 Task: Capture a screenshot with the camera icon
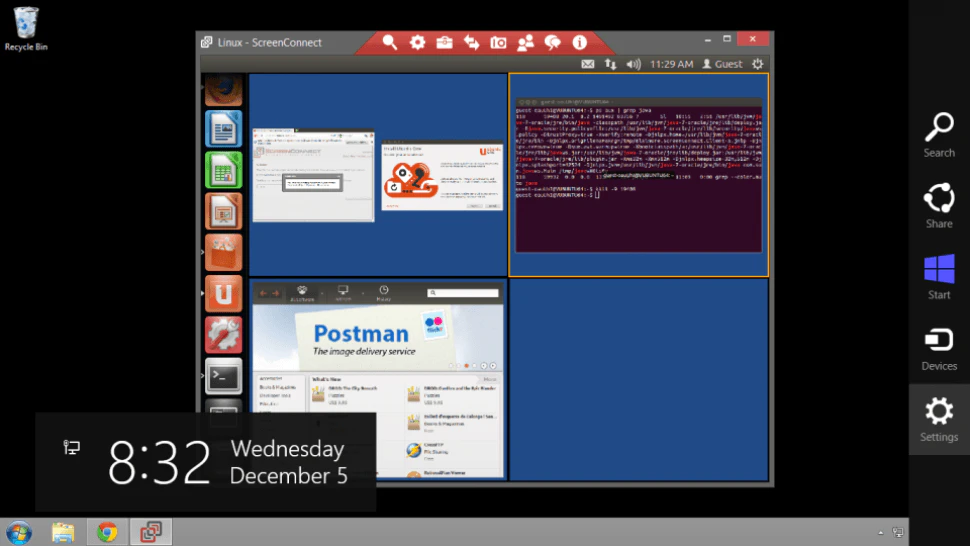pyautogui.click(x=498, y=42)
